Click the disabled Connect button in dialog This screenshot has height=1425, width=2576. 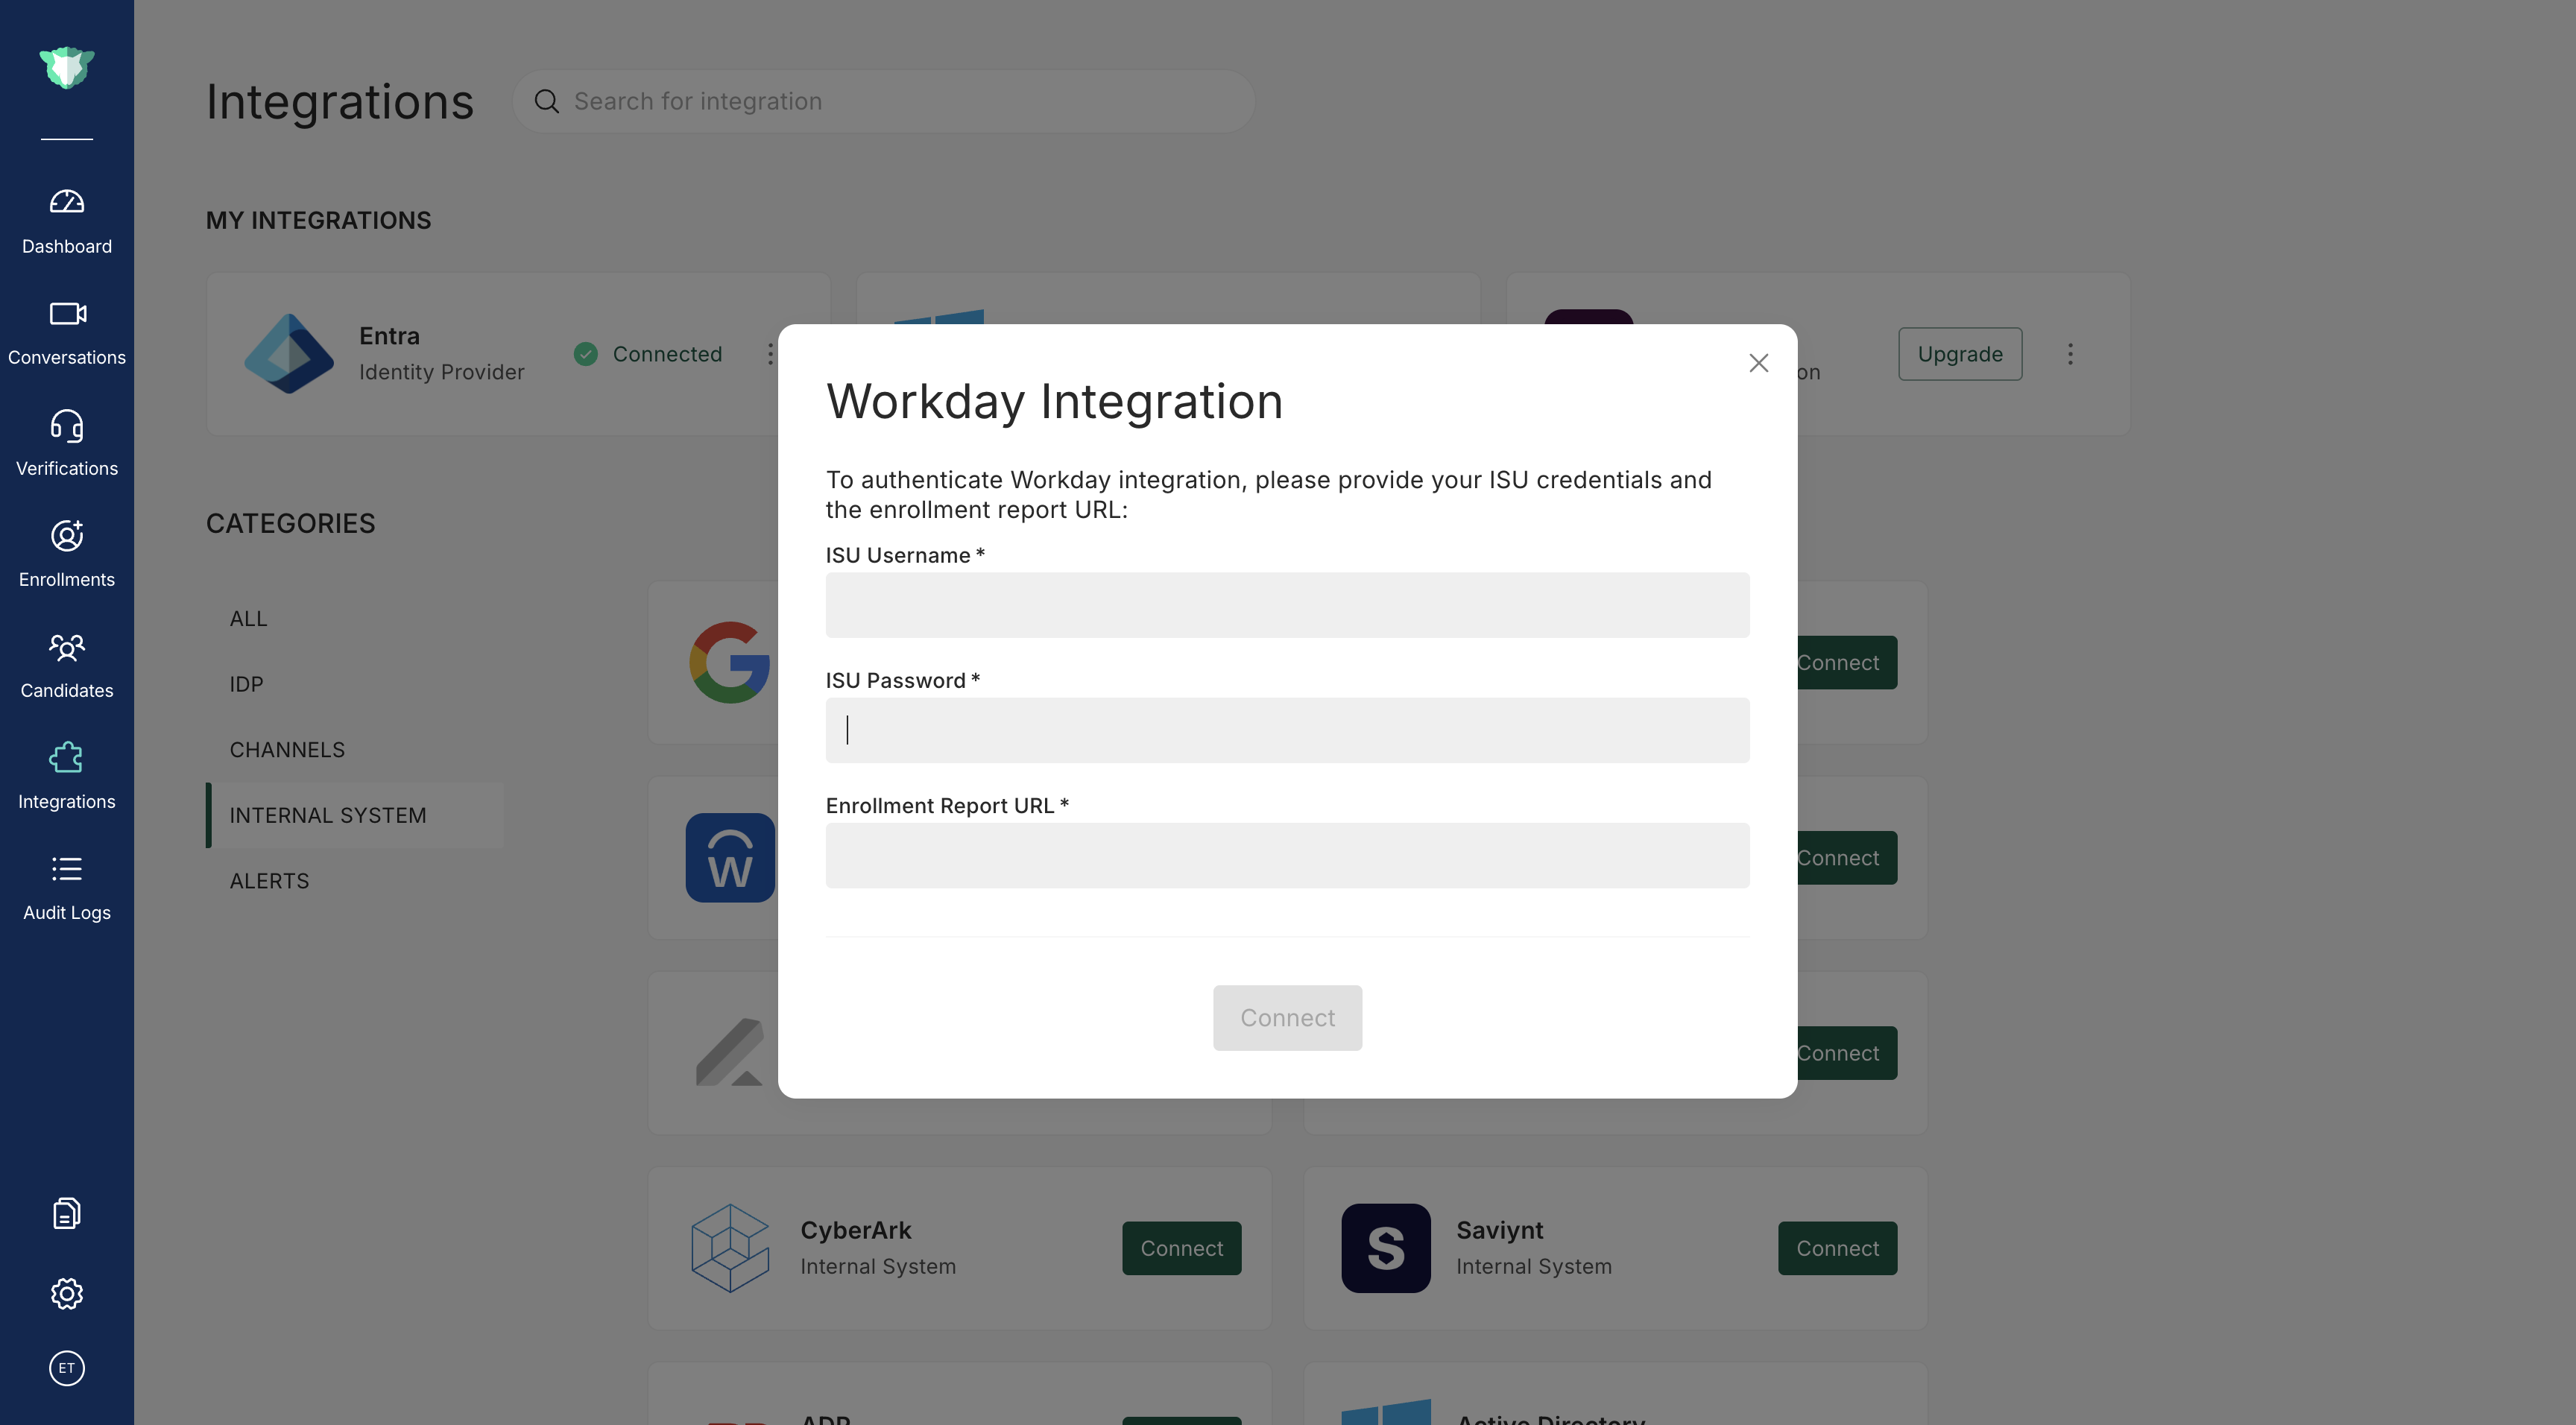point(1287,1018)
